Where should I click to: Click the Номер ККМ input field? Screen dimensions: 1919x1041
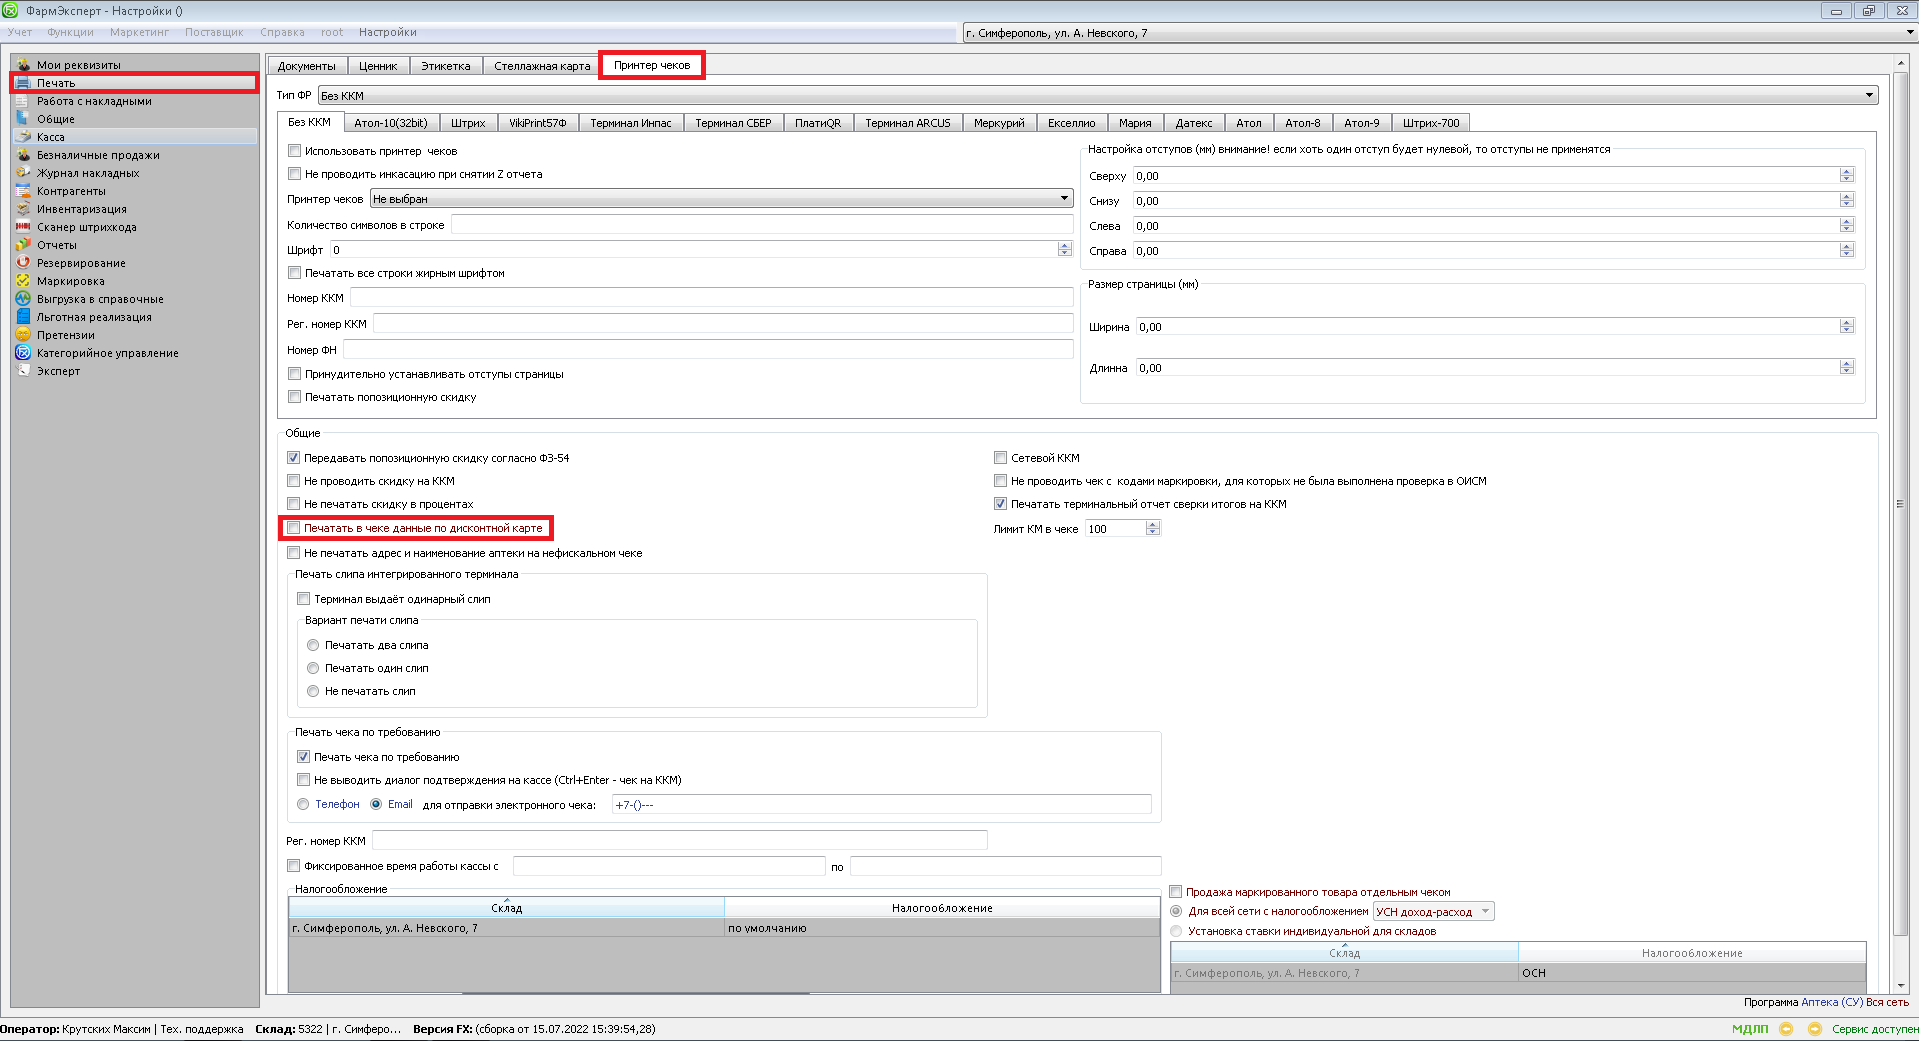pos(710,298)
